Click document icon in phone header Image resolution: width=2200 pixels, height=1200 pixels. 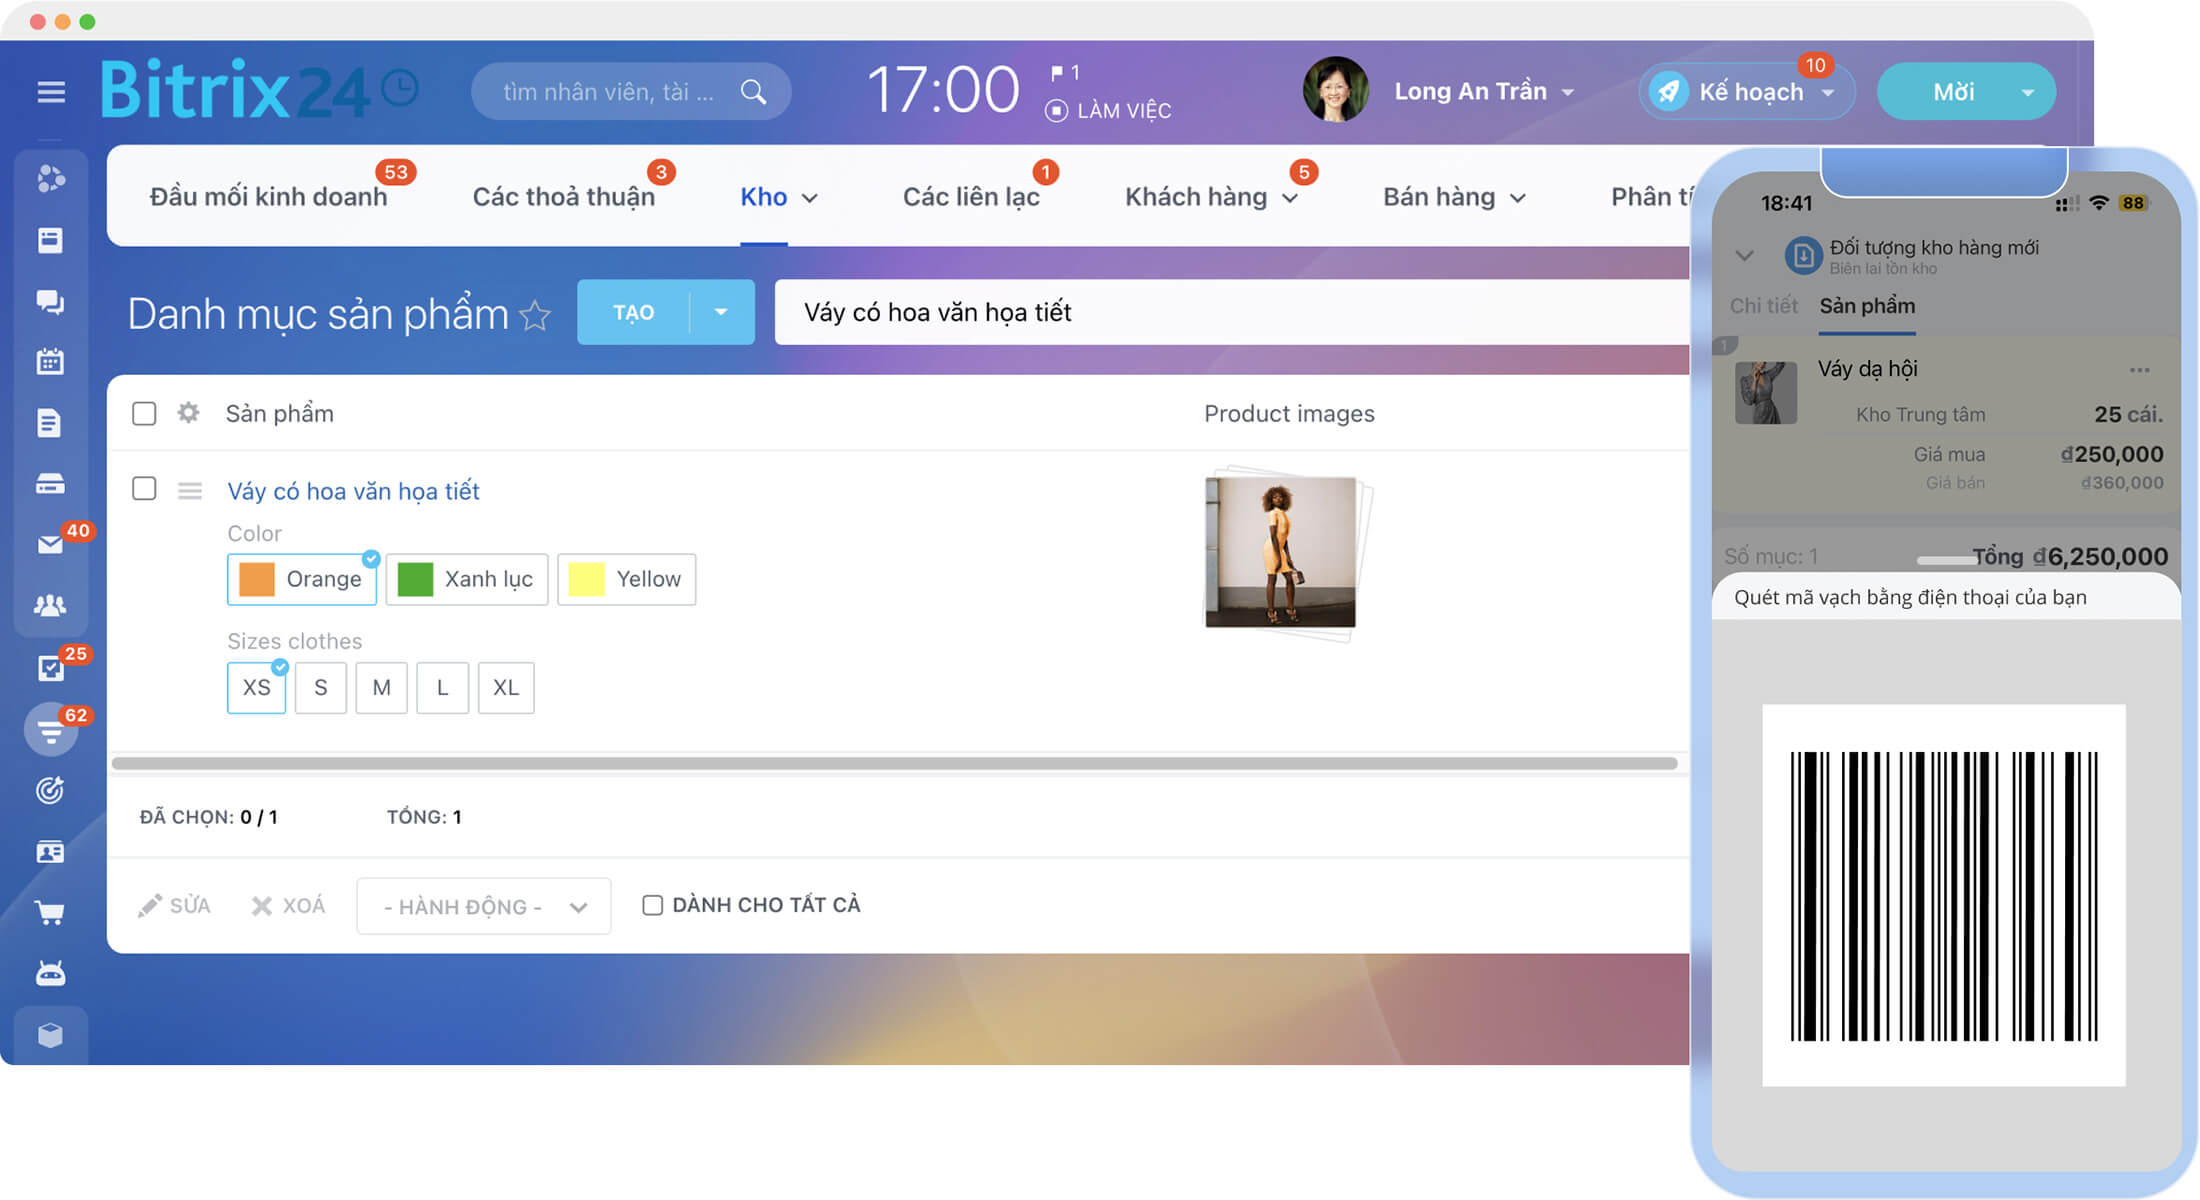click(1803, 255)
